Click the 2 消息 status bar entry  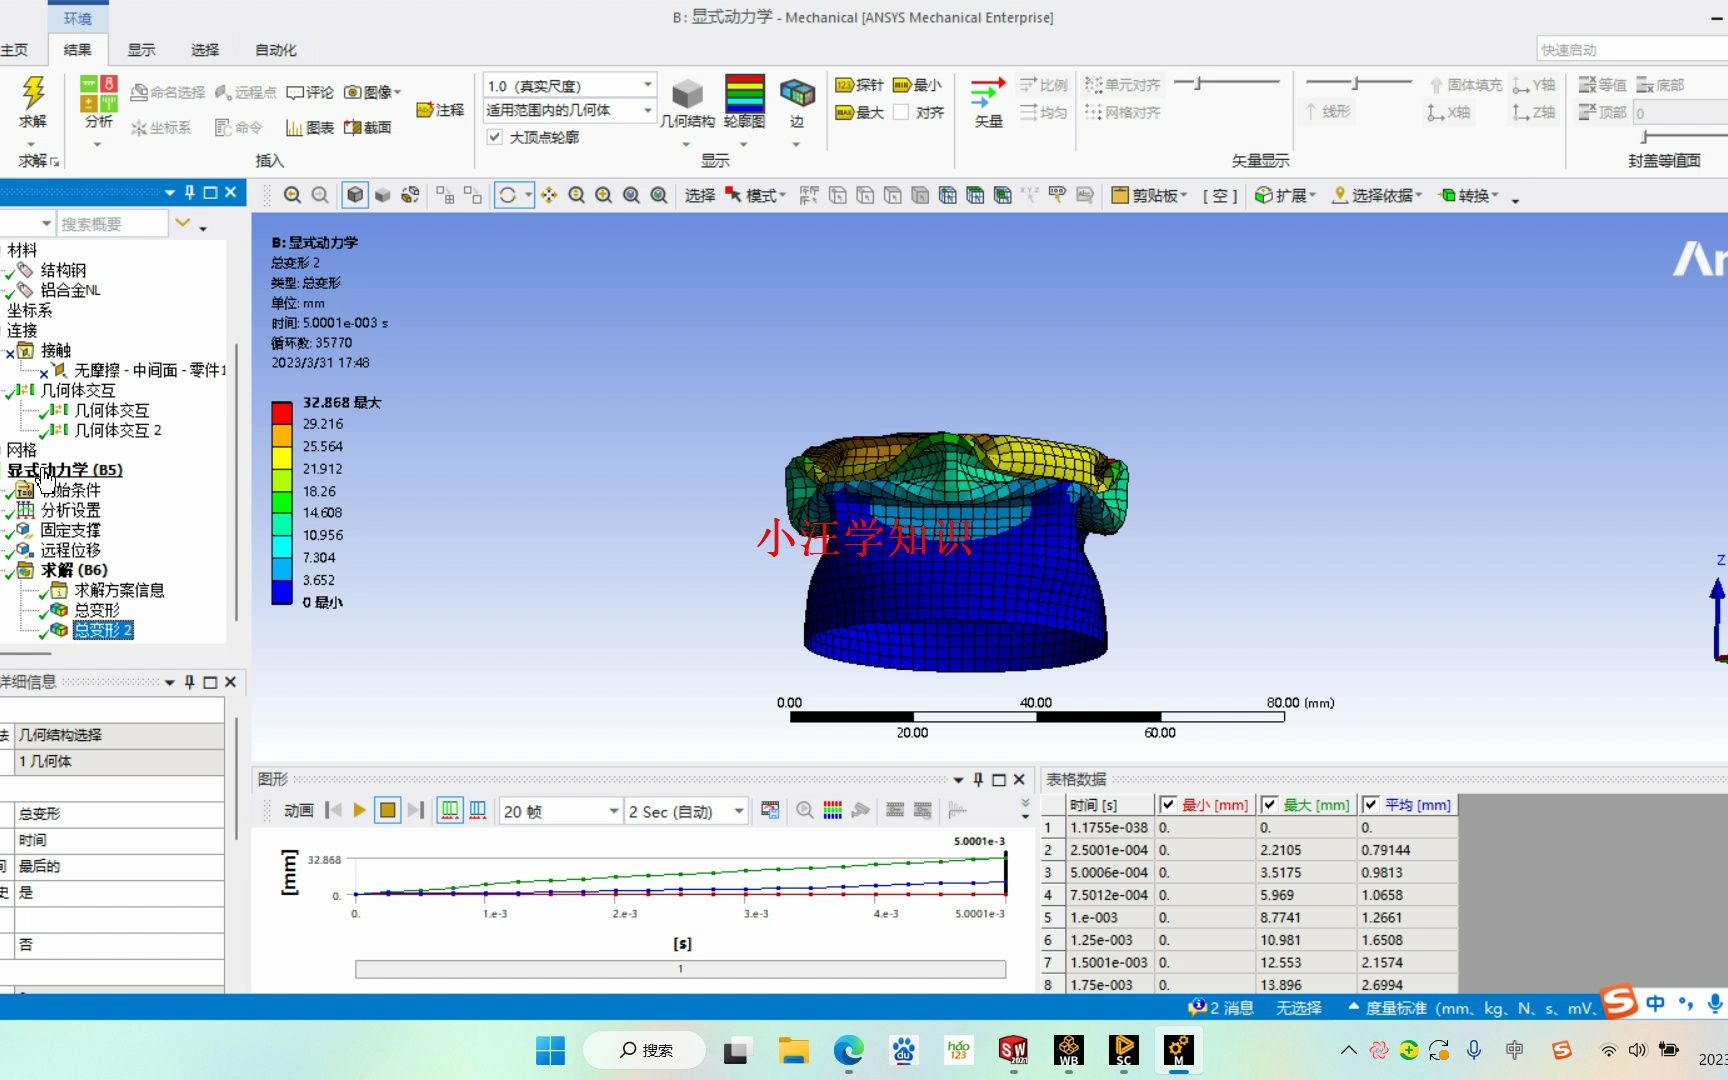pyautogui.click(x=1220, y=1007)
